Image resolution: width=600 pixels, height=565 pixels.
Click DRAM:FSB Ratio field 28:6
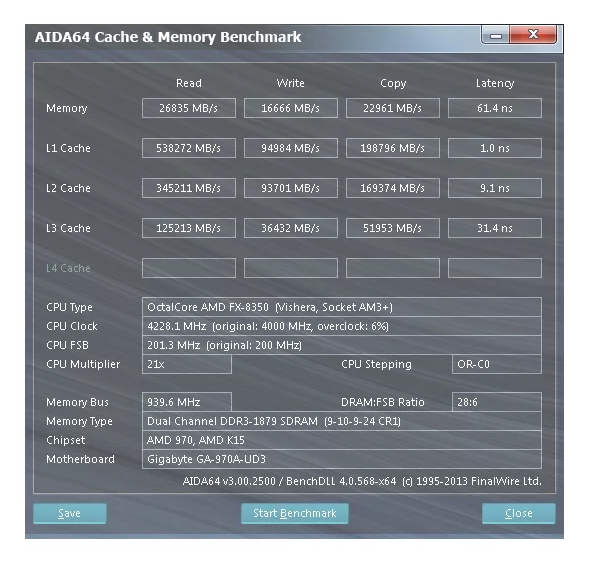coord(497,402)
